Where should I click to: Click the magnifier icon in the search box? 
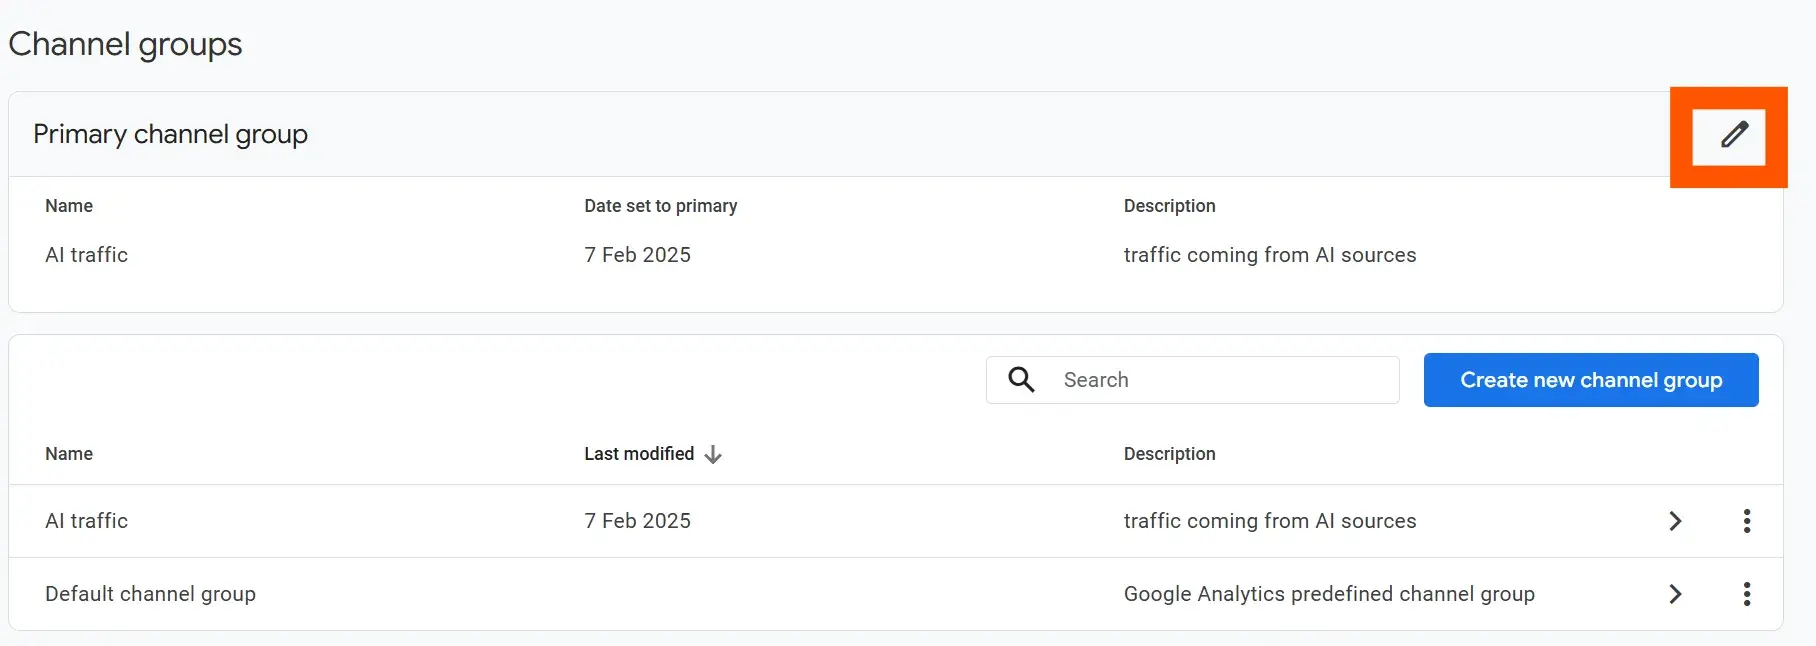point(1021,380)
